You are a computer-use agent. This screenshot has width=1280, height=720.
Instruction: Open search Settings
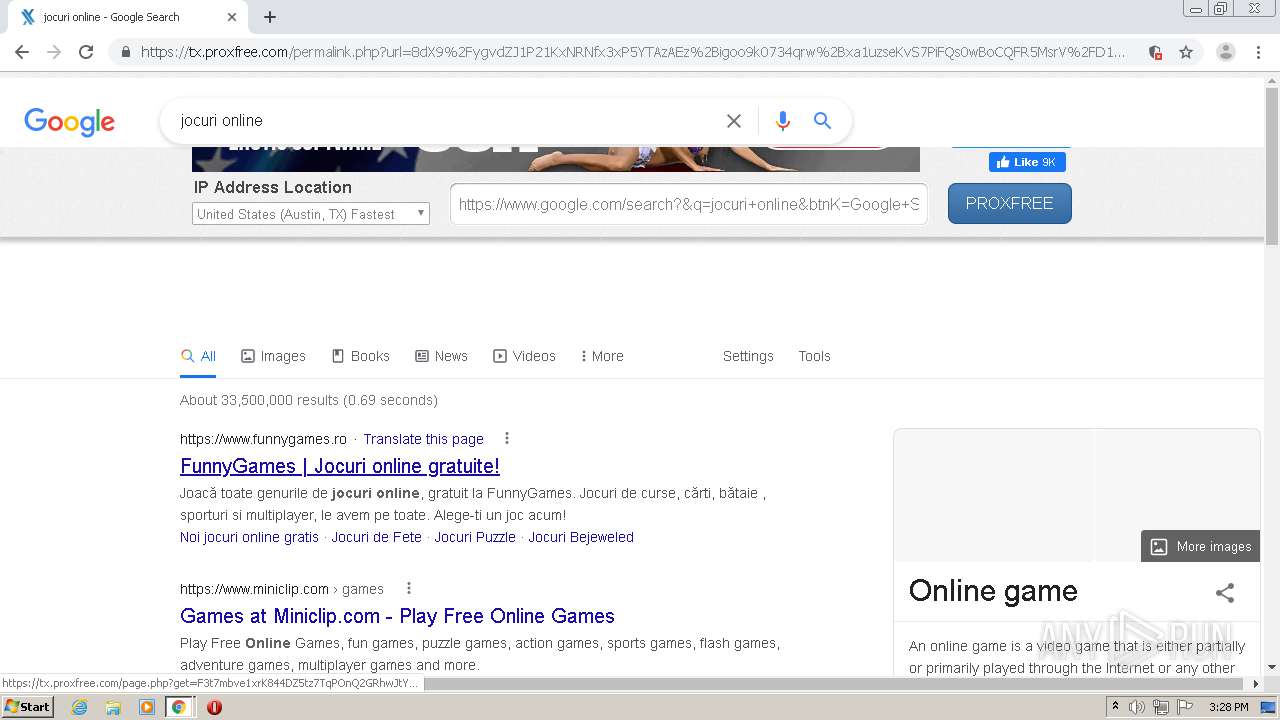pyautogui.click(x=748, y=356)
